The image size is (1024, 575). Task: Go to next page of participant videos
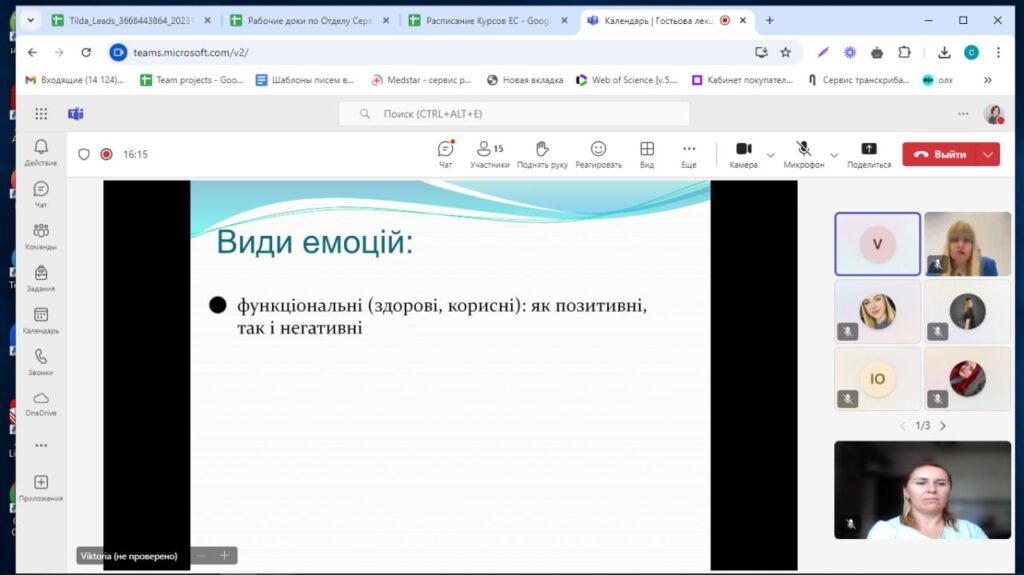tap(942, 425)
